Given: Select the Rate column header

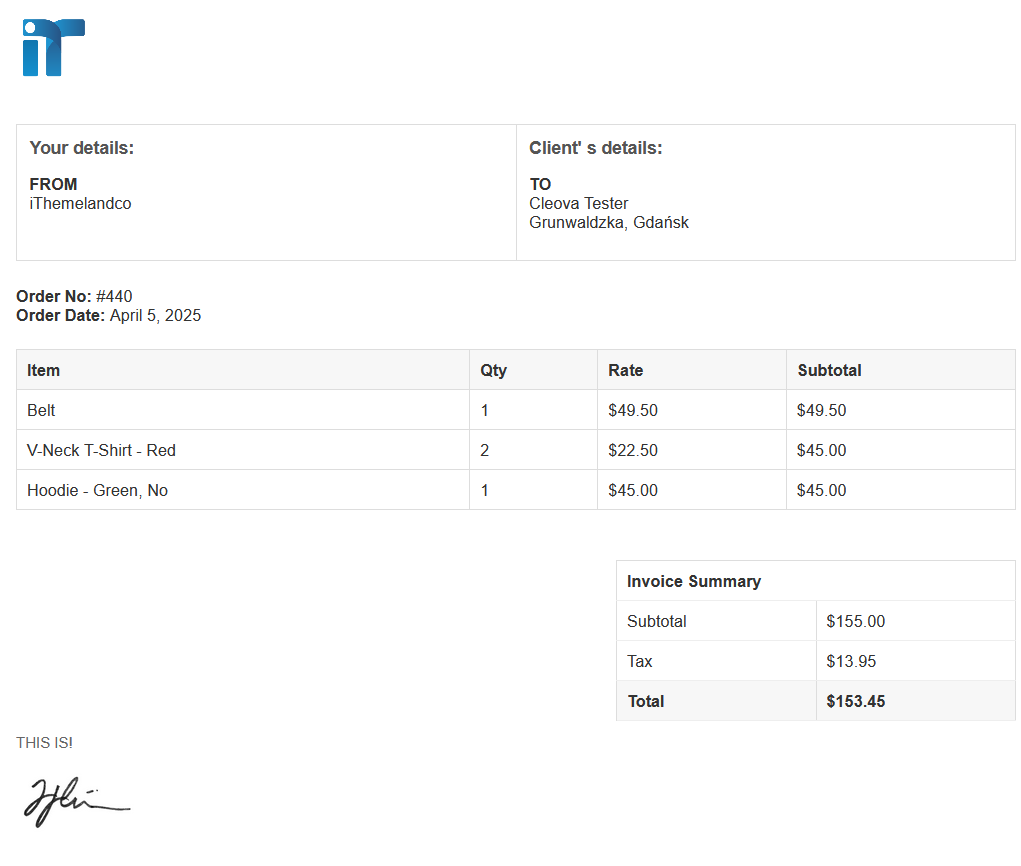Looking at the screenshot, I should tap(625, 370).
